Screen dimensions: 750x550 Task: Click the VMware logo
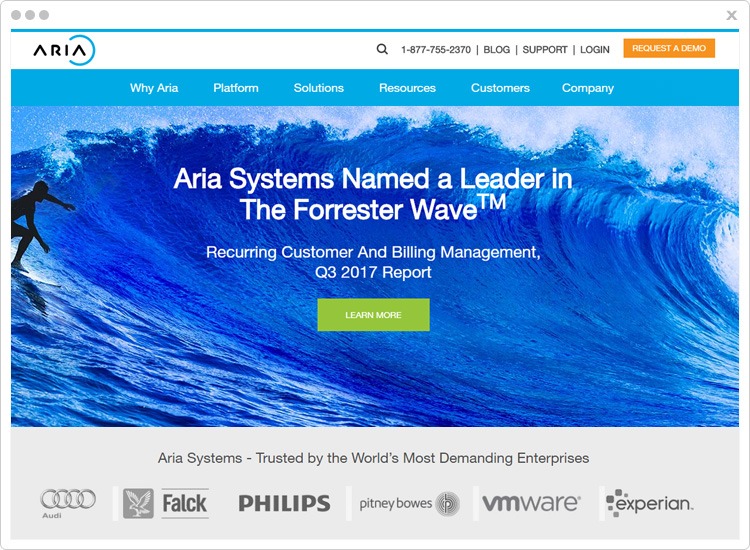(x=531, y=503)
